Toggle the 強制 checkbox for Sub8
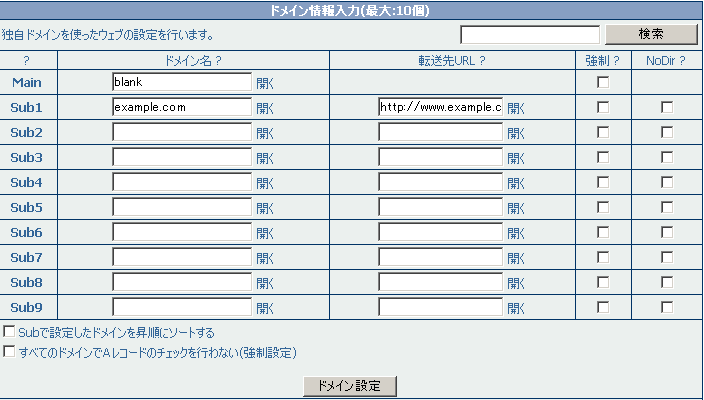Image resolution: width=704 pixels, height=400 pixels. coord(603,282)
